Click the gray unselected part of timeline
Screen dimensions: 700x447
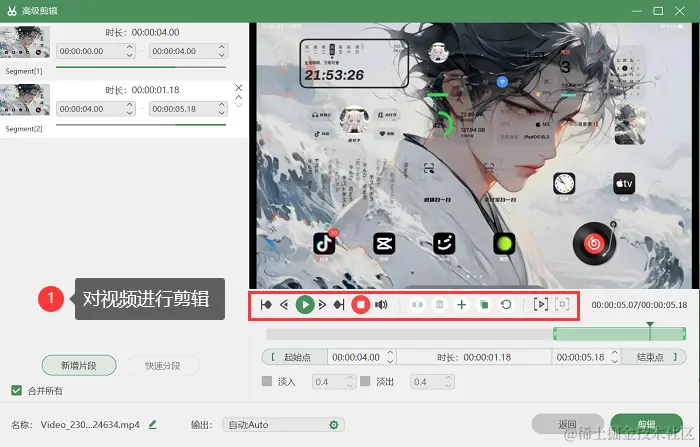click(409, 334)
